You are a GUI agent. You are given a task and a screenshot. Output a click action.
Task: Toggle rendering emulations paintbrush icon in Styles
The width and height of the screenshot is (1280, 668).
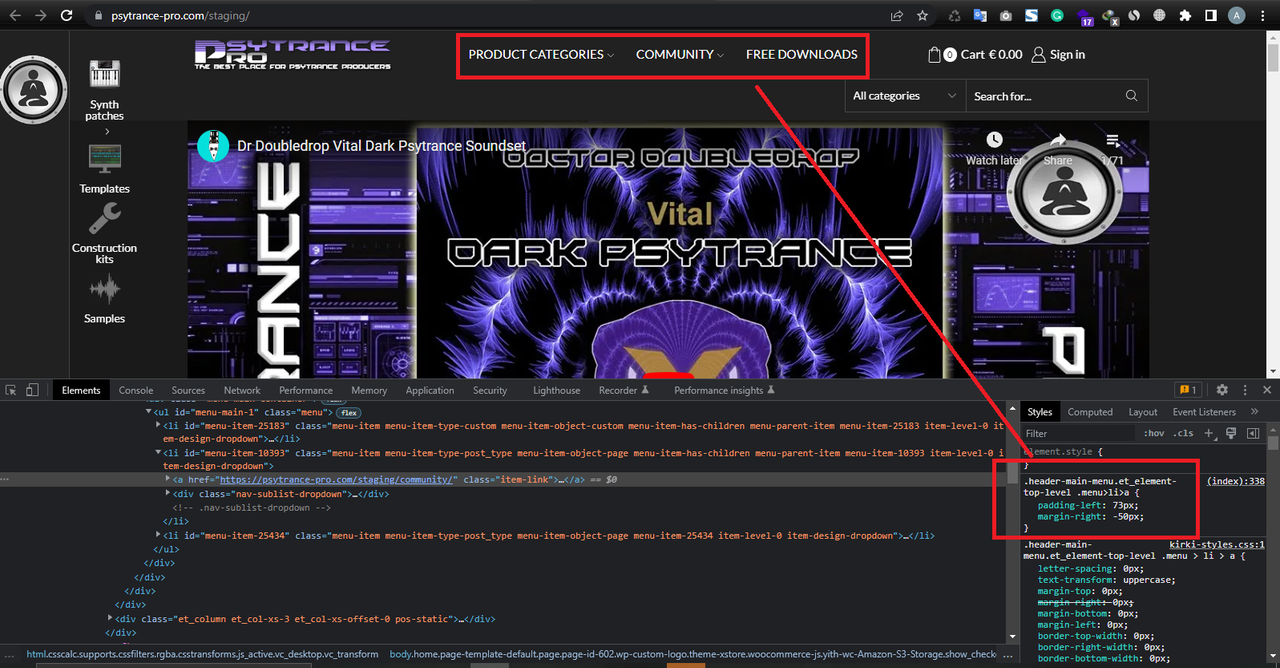pos(1231,433)
